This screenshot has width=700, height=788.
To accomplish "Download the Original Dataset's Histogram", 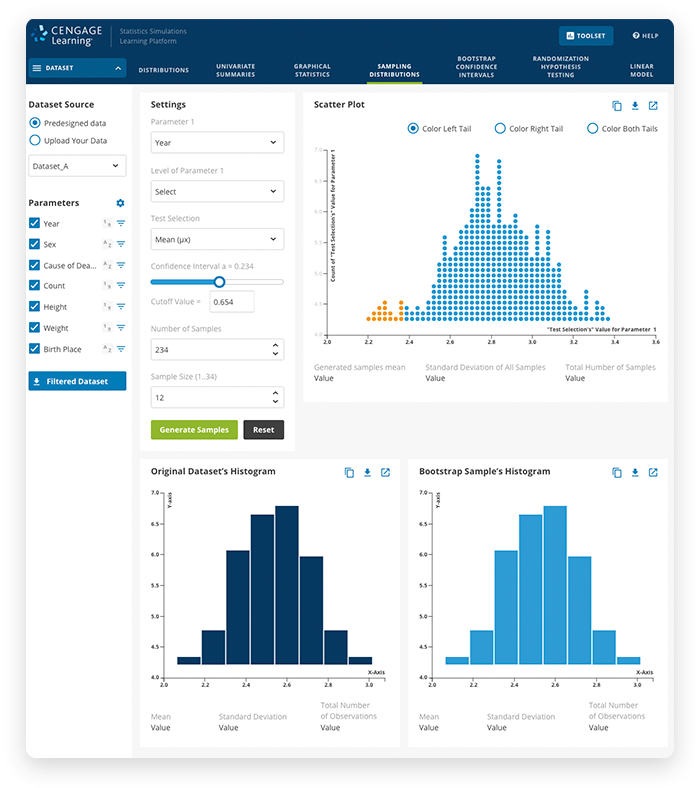I will point(367,473).
